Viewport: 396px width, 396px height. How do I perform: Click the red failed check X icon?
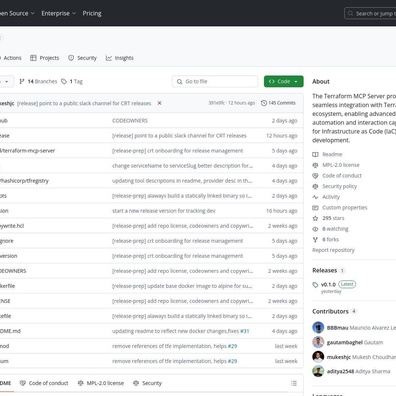[x=159, y=103]
